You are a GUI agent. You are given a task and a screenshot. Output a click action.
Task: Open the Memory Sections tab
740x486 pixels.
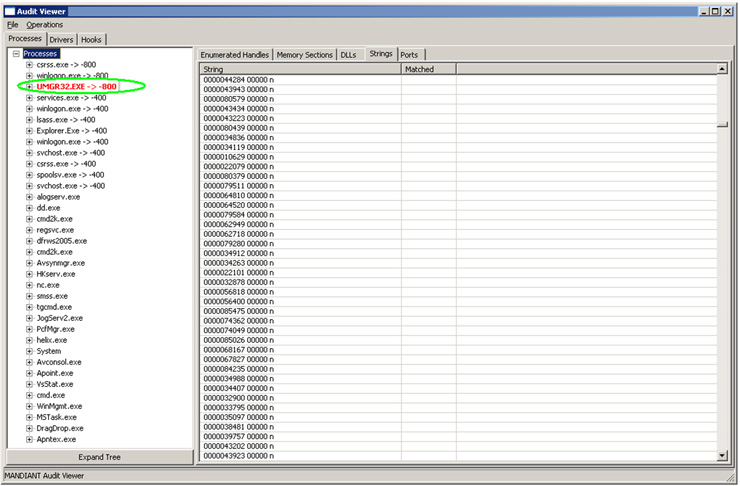304,55
